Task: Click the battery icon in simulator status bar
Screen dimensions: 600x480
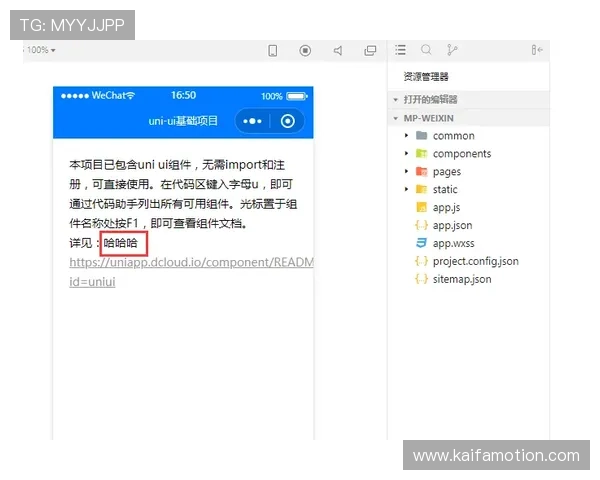Action: click(297, 96)
